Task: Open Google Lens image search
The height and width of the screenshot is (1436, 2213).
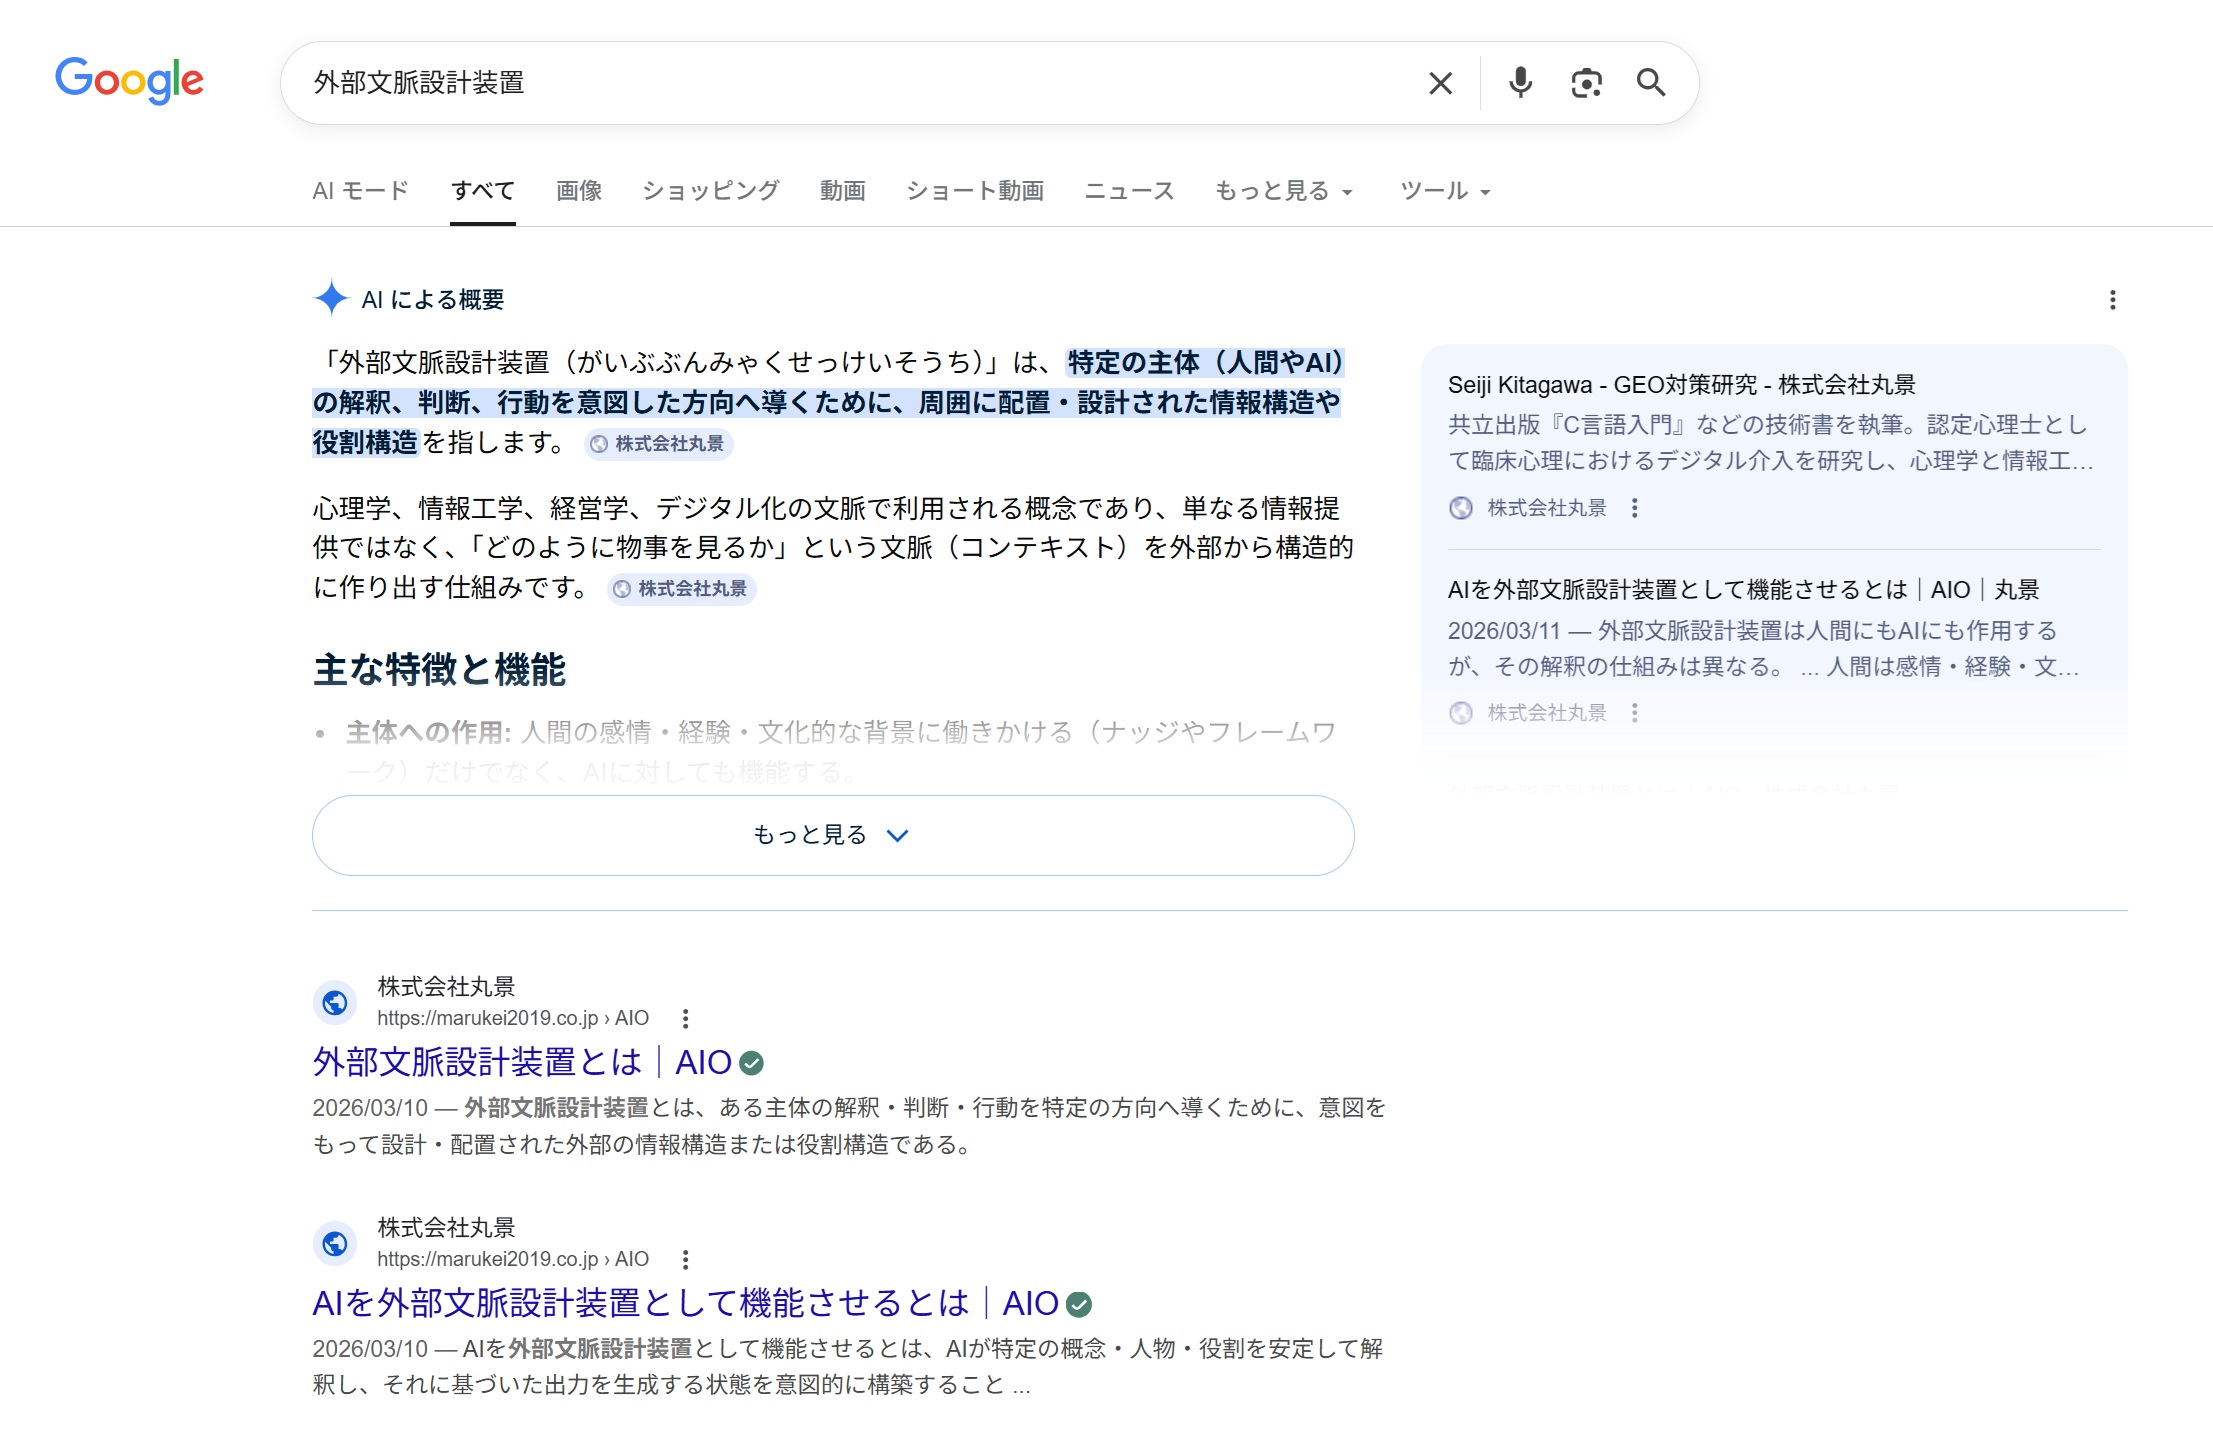Action: 1586,82
